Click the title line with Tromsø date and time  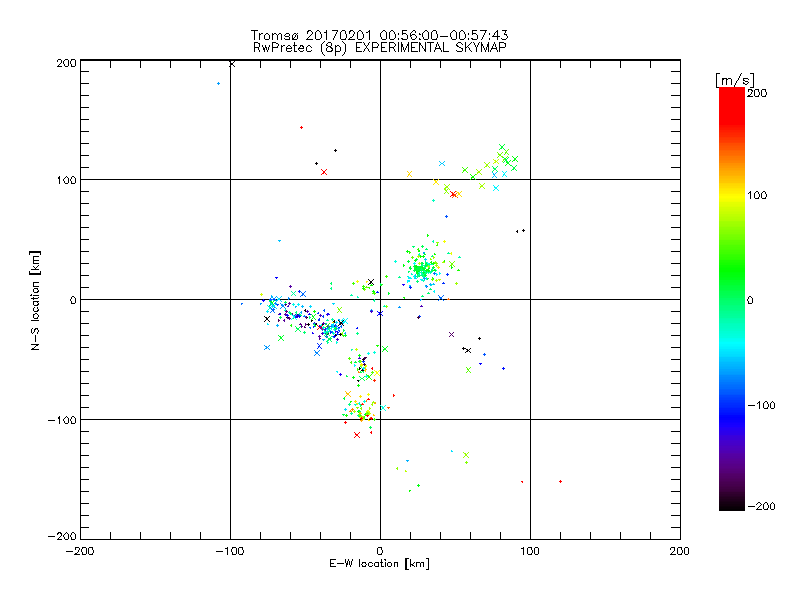[379, 35]
